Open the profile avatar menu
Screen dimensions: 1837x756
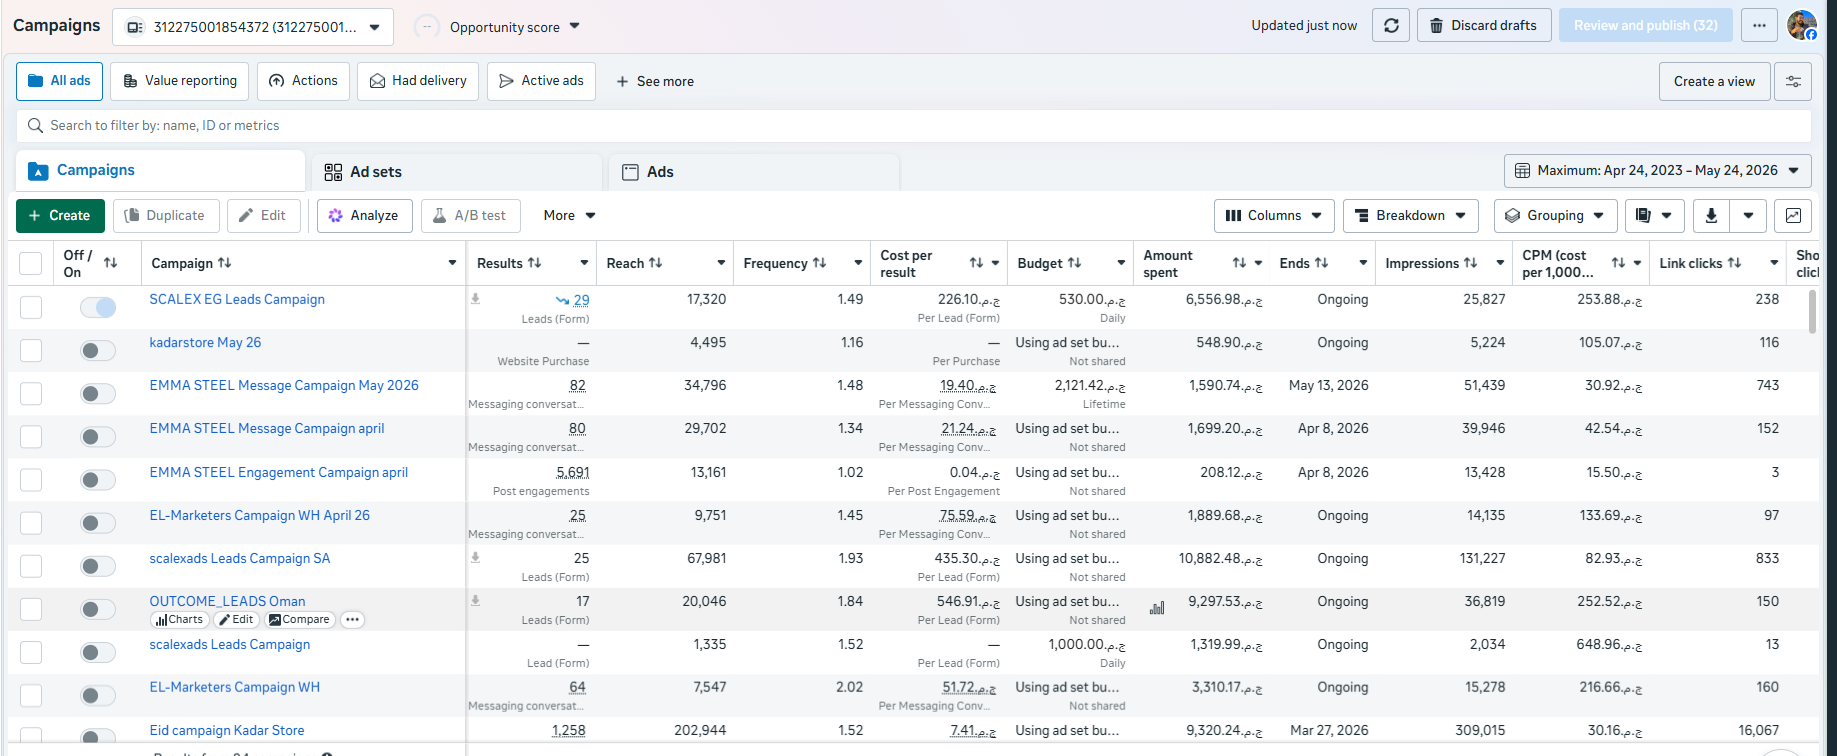tap(1802, 25)
